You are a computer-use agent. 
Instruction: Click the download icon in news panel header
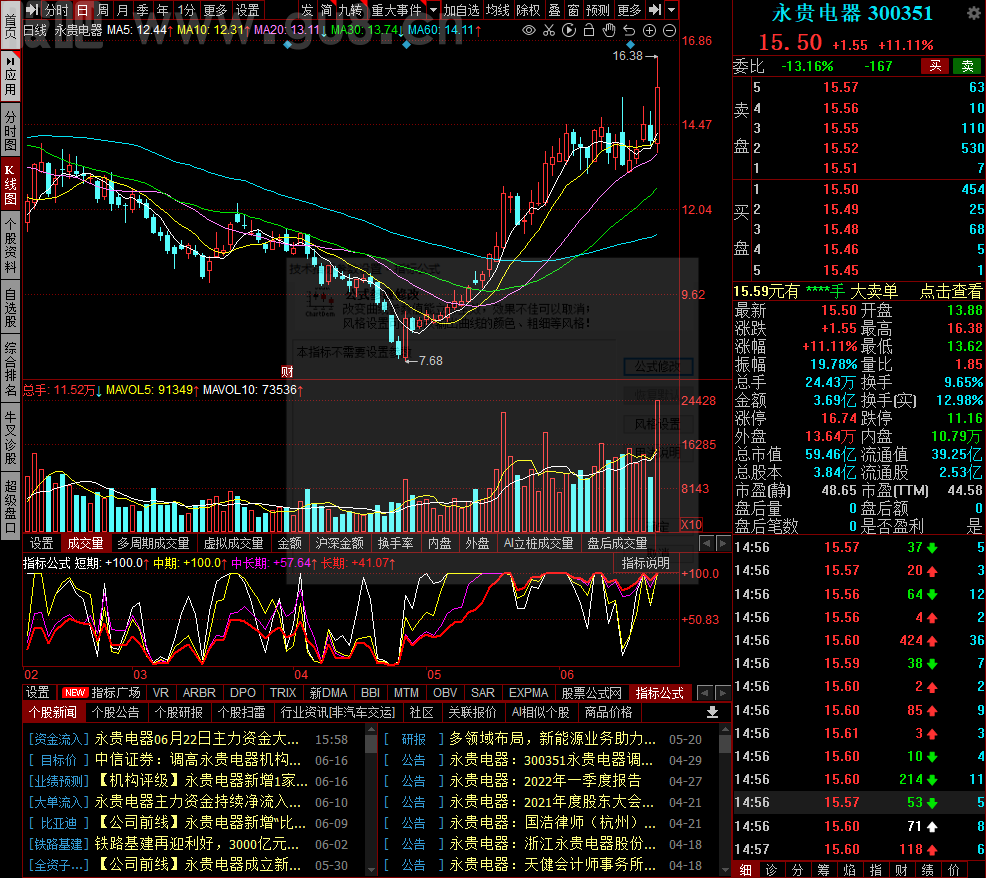pyautogui.click(x=712, y=712)
